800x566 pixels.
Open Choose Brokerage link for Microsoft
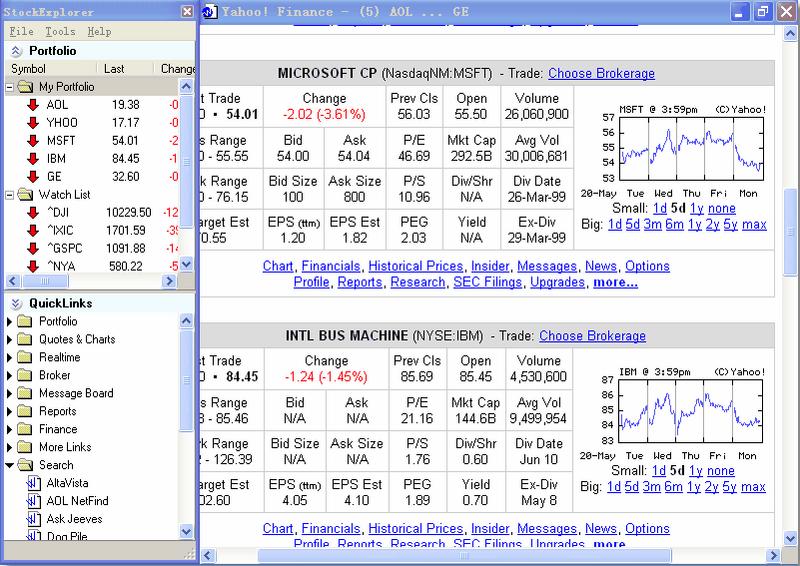(x=601, y=73)
